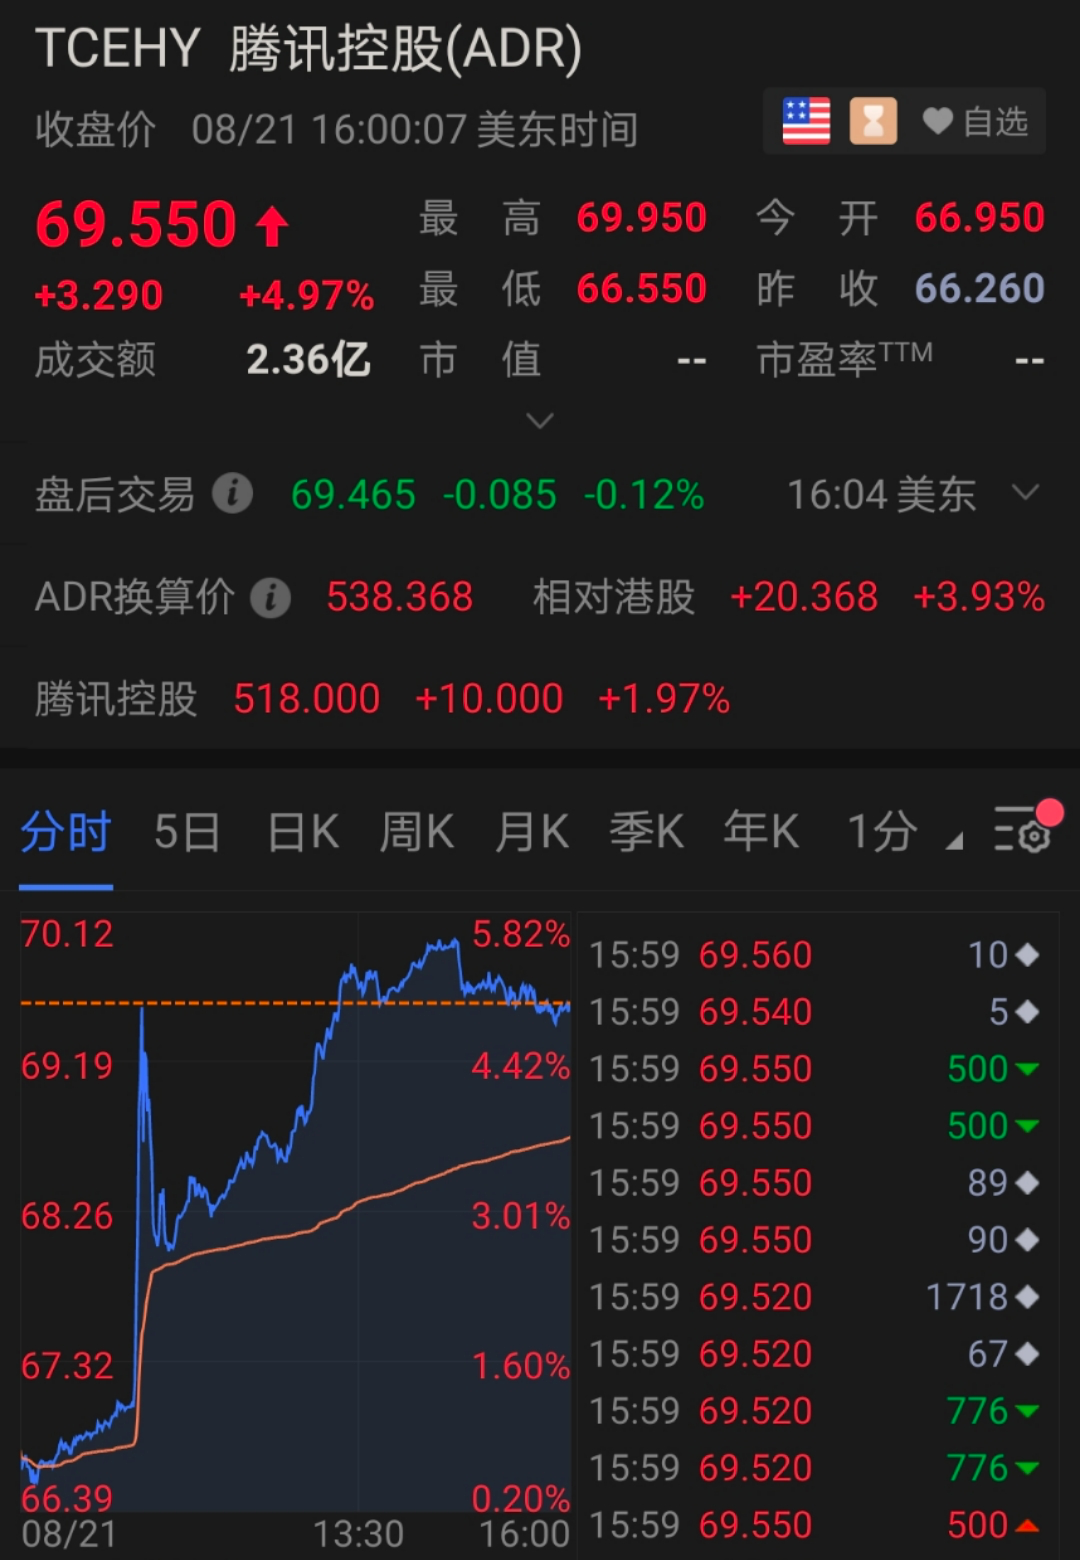Image resolution: width=1080 pixels, height=1560 pixels.
Task: Switch to the 日K chart tab
Action: pos(303,832)
